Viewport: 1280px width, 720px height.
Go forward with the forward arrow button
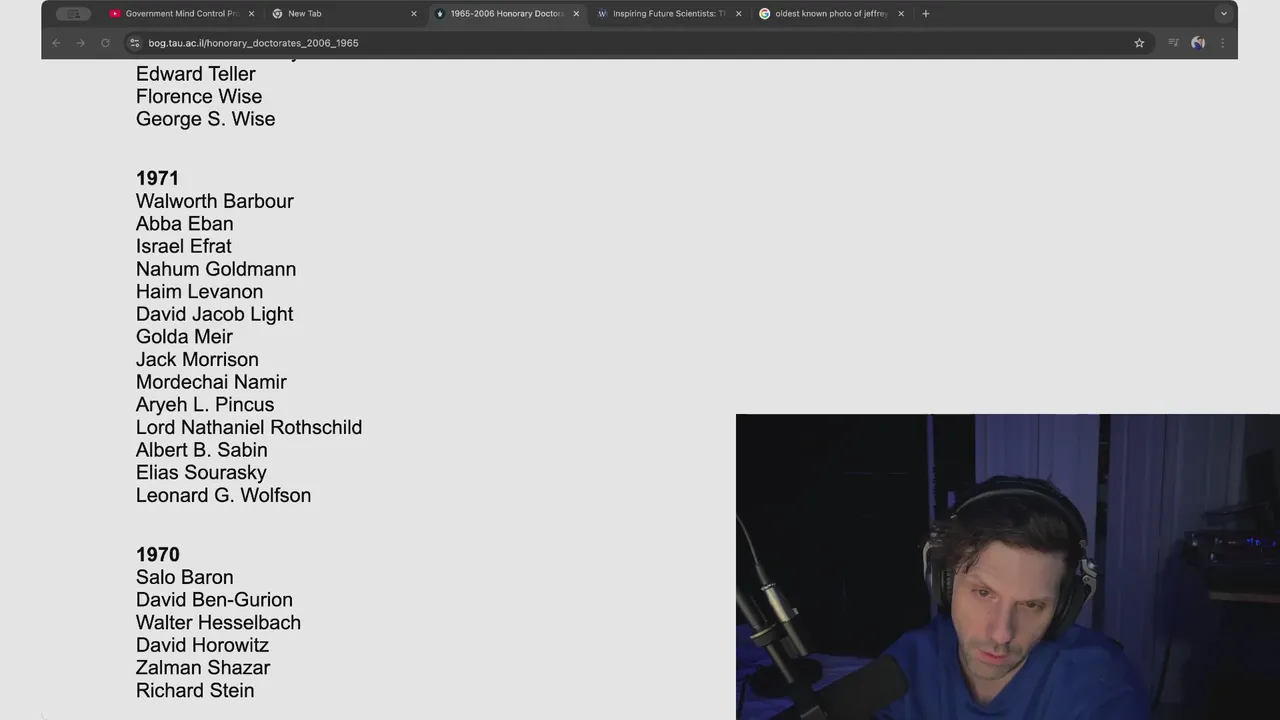coord(81,43)
